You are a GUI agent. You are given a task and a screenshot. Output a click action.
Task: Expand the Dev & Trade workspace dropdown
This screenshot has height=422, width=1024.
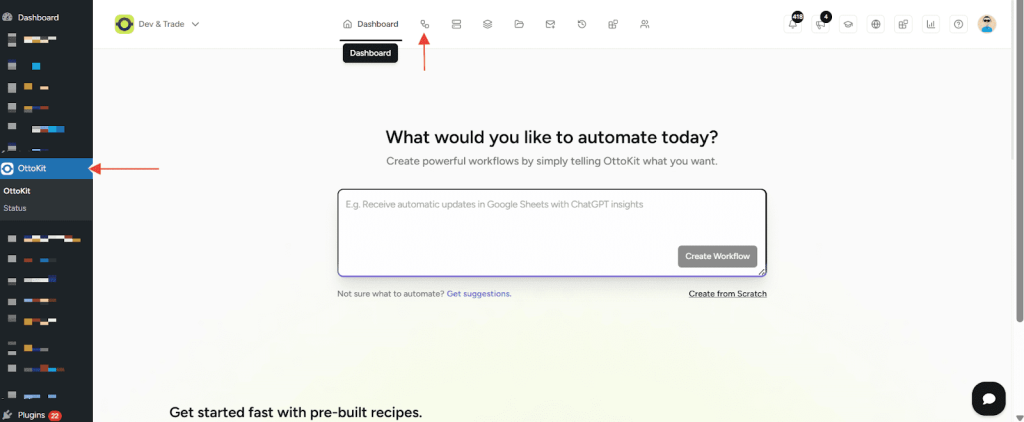click(158, 24)
